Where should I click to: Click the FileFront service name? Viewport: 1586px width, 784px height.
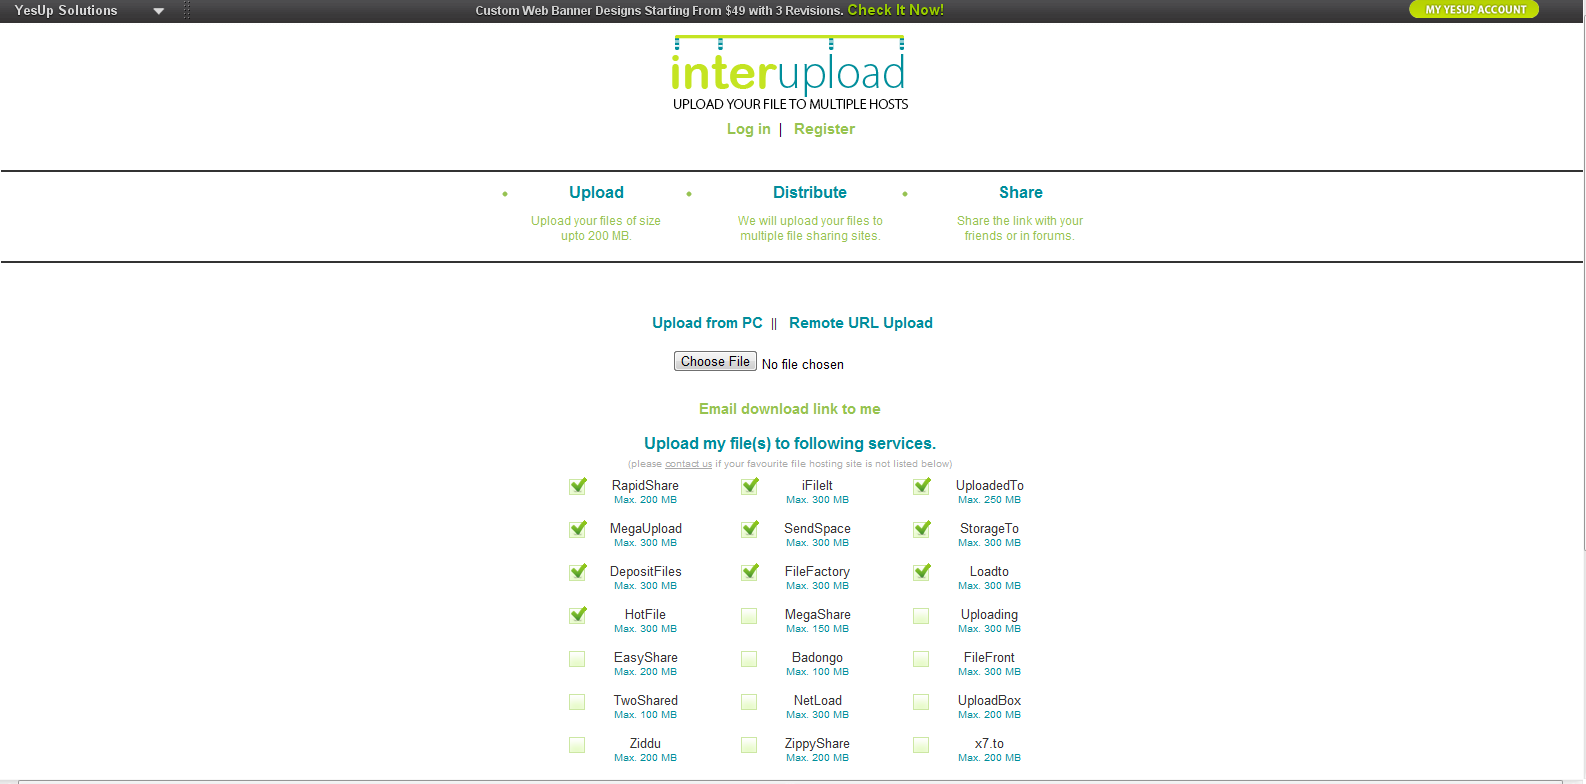(x=989, y=658)
